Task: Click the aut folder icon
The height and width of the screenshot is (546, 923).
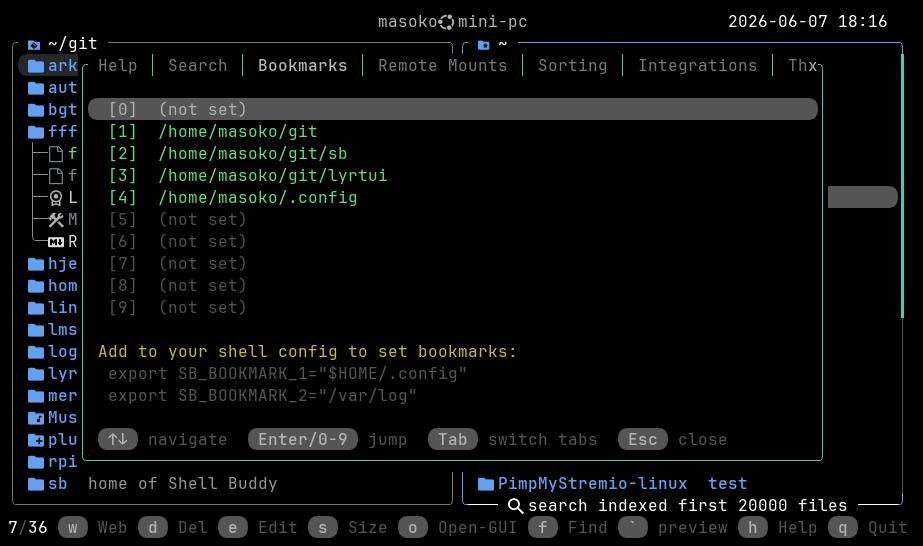Action: [x=36, y=88]
